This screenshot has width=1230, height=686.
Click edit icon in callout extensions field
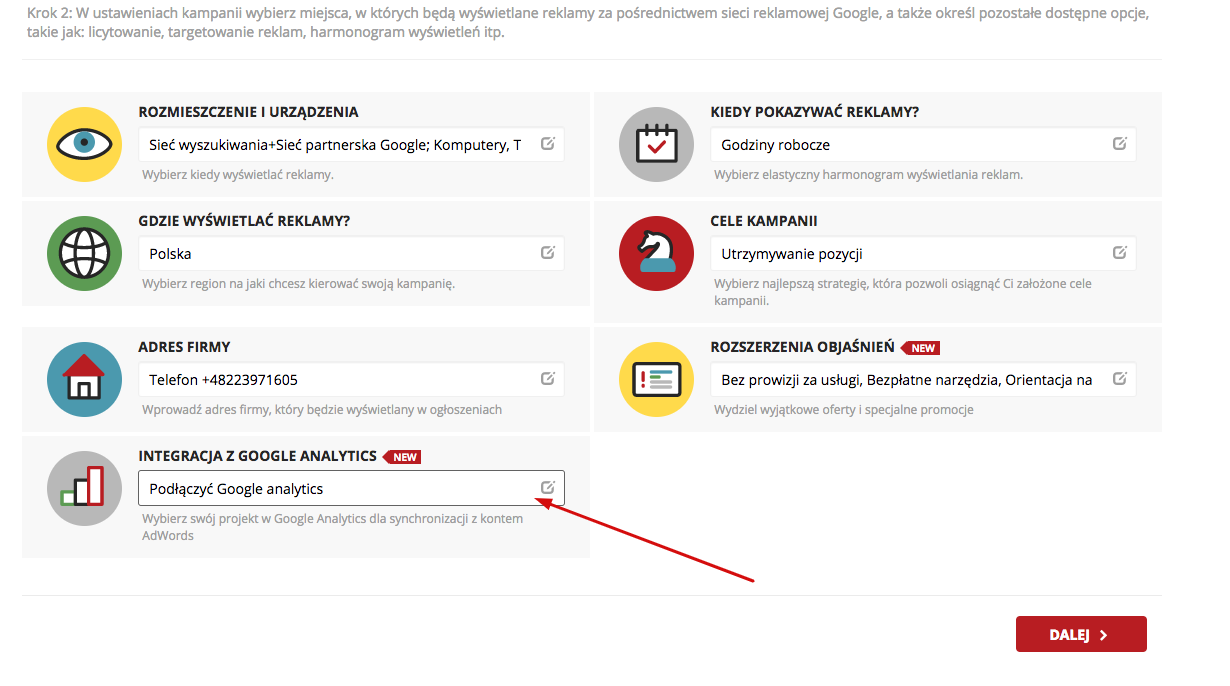coord(1120,379)
